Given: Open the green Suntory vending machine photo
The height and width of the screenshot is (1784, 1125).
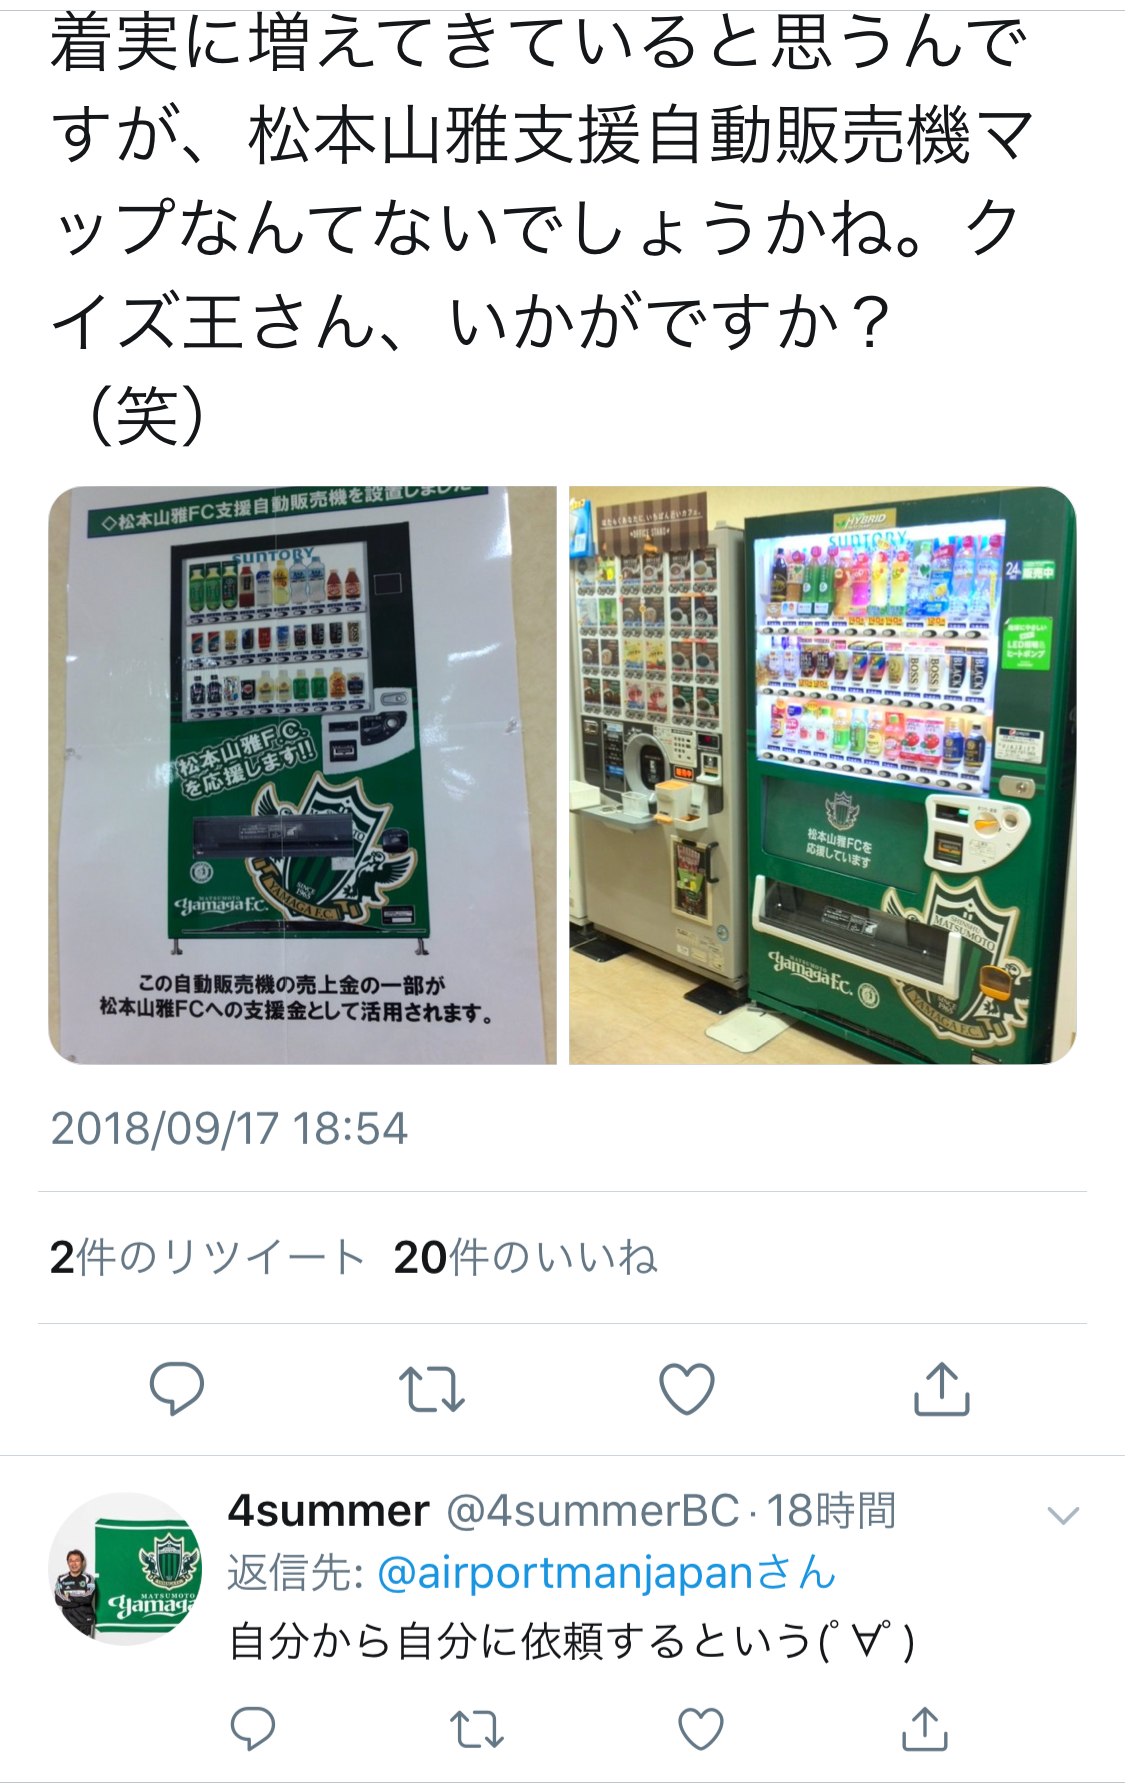Looking at the screenshot, I should [822, 775].
